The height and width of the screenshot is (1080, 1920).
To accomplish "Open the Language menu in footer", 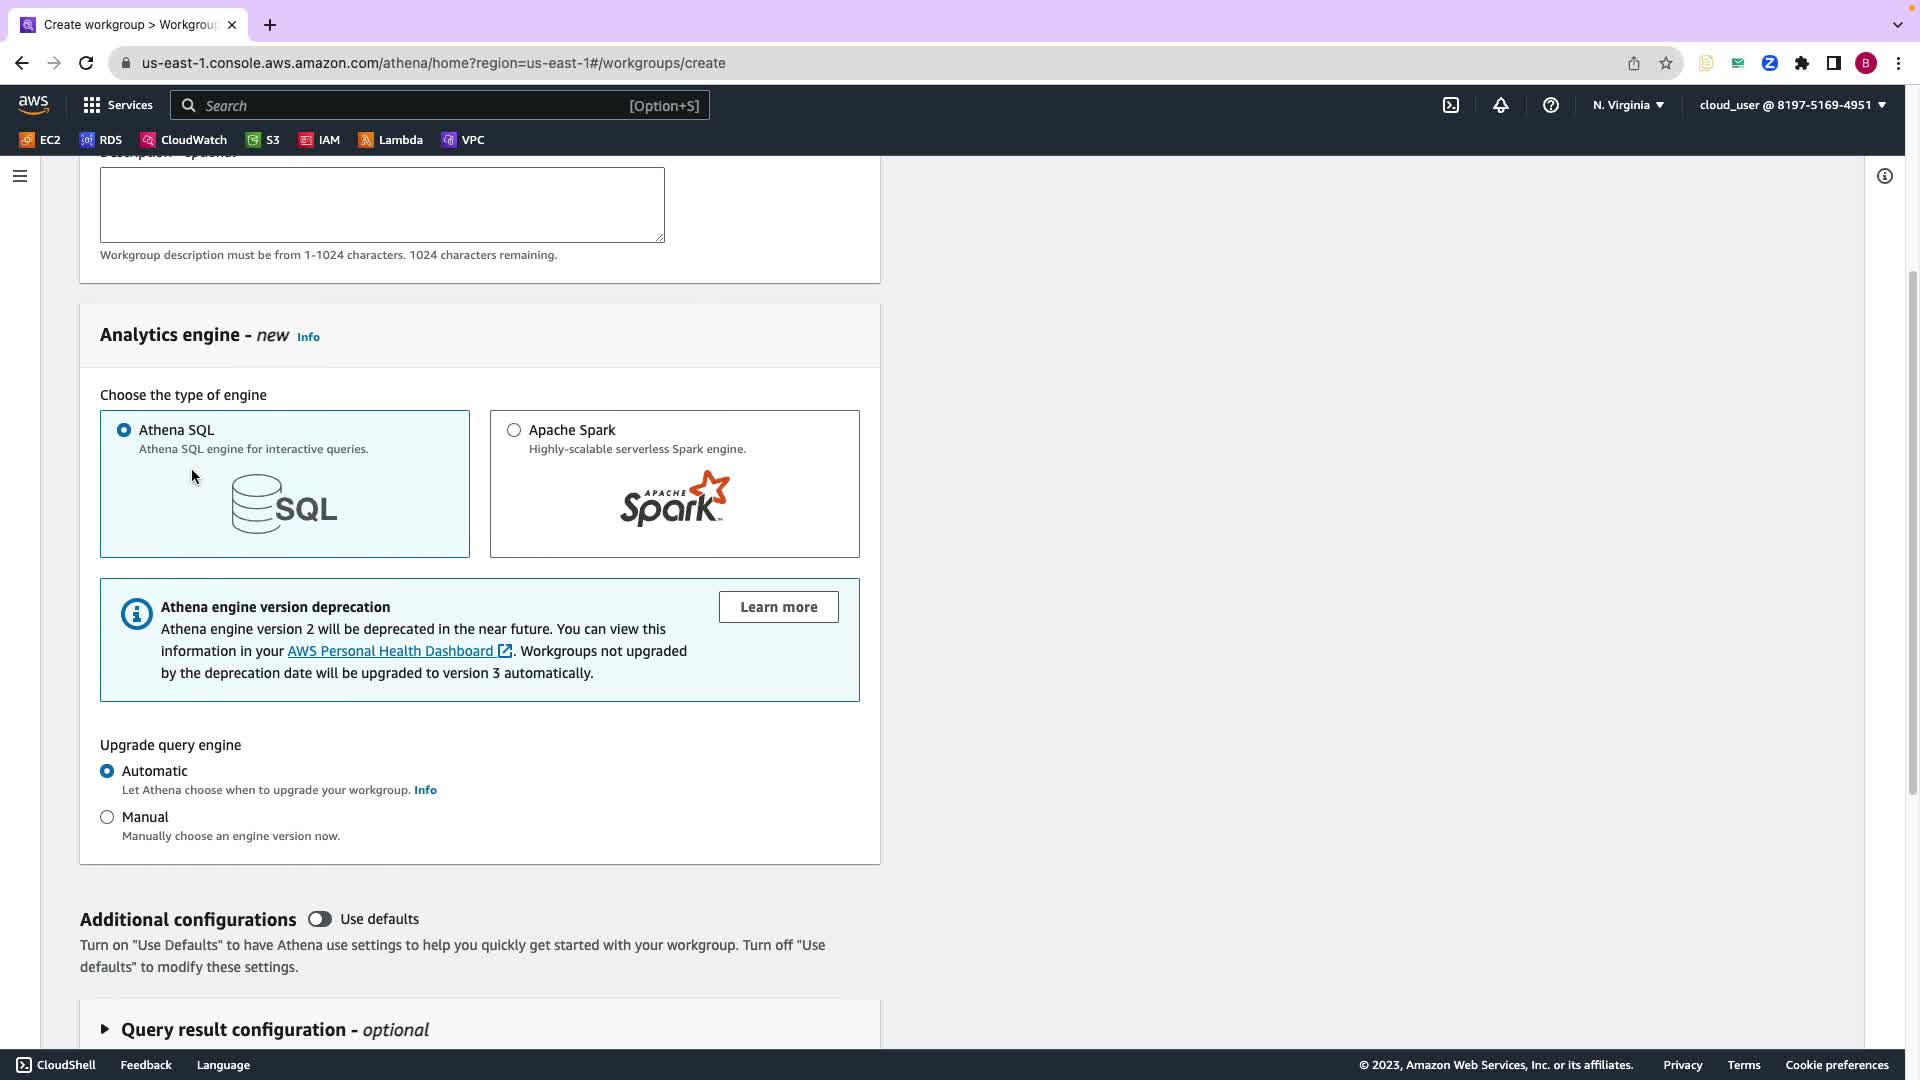I will click(x=223, y=1065).
